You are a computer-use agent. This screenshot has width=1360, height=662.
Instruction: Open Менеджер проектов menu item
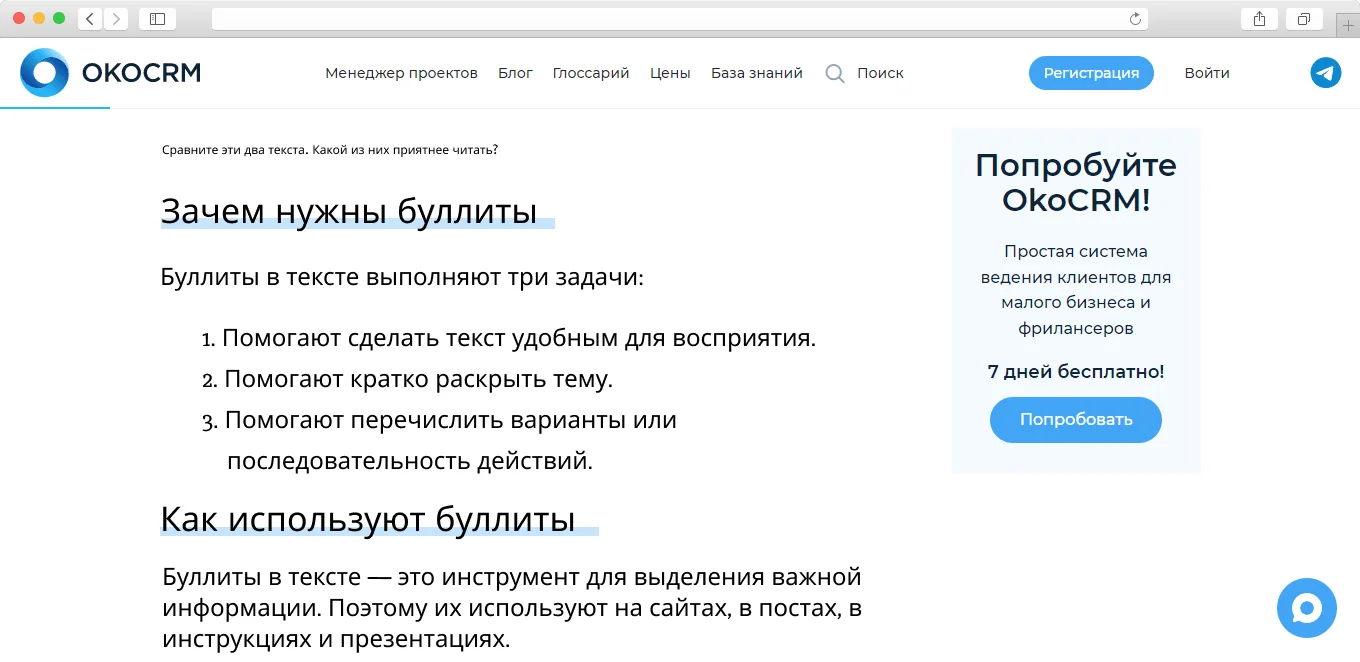401,73
